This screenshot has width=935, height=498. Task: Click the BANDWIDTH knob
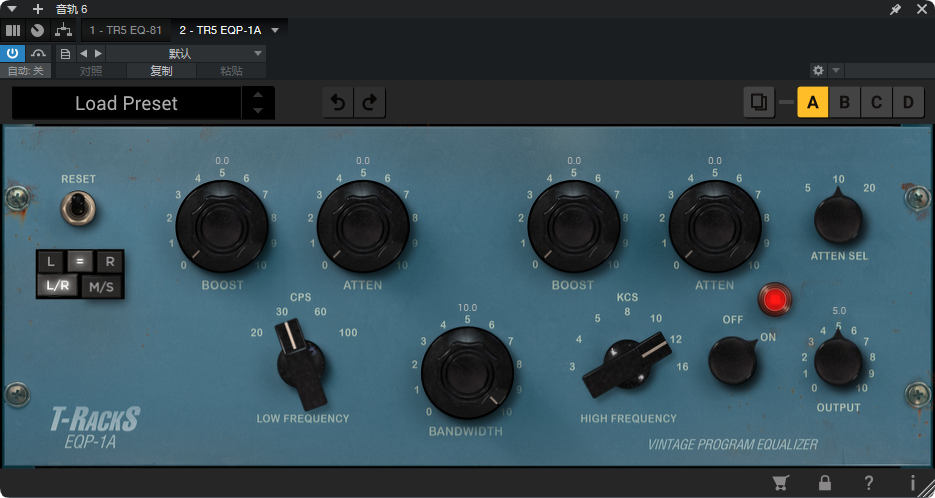[x=467, y=373]
